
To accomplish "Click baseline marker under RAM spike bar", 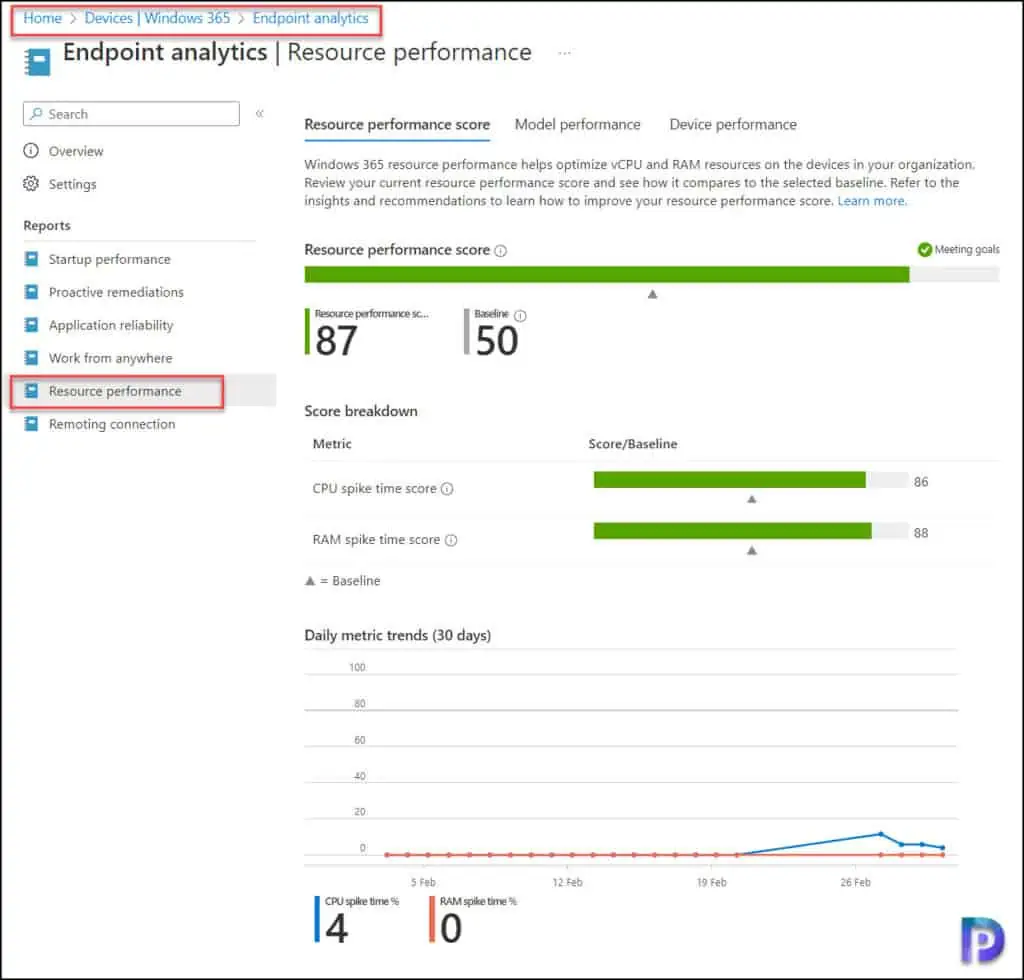I will pos(752,551).
